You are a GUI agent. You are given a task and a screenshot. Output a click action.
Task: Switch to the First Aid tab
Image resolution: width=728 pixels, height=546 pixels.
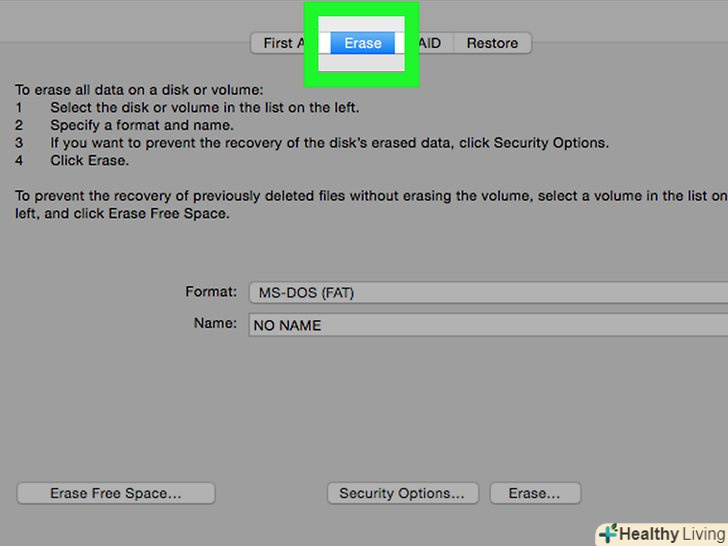277,43
